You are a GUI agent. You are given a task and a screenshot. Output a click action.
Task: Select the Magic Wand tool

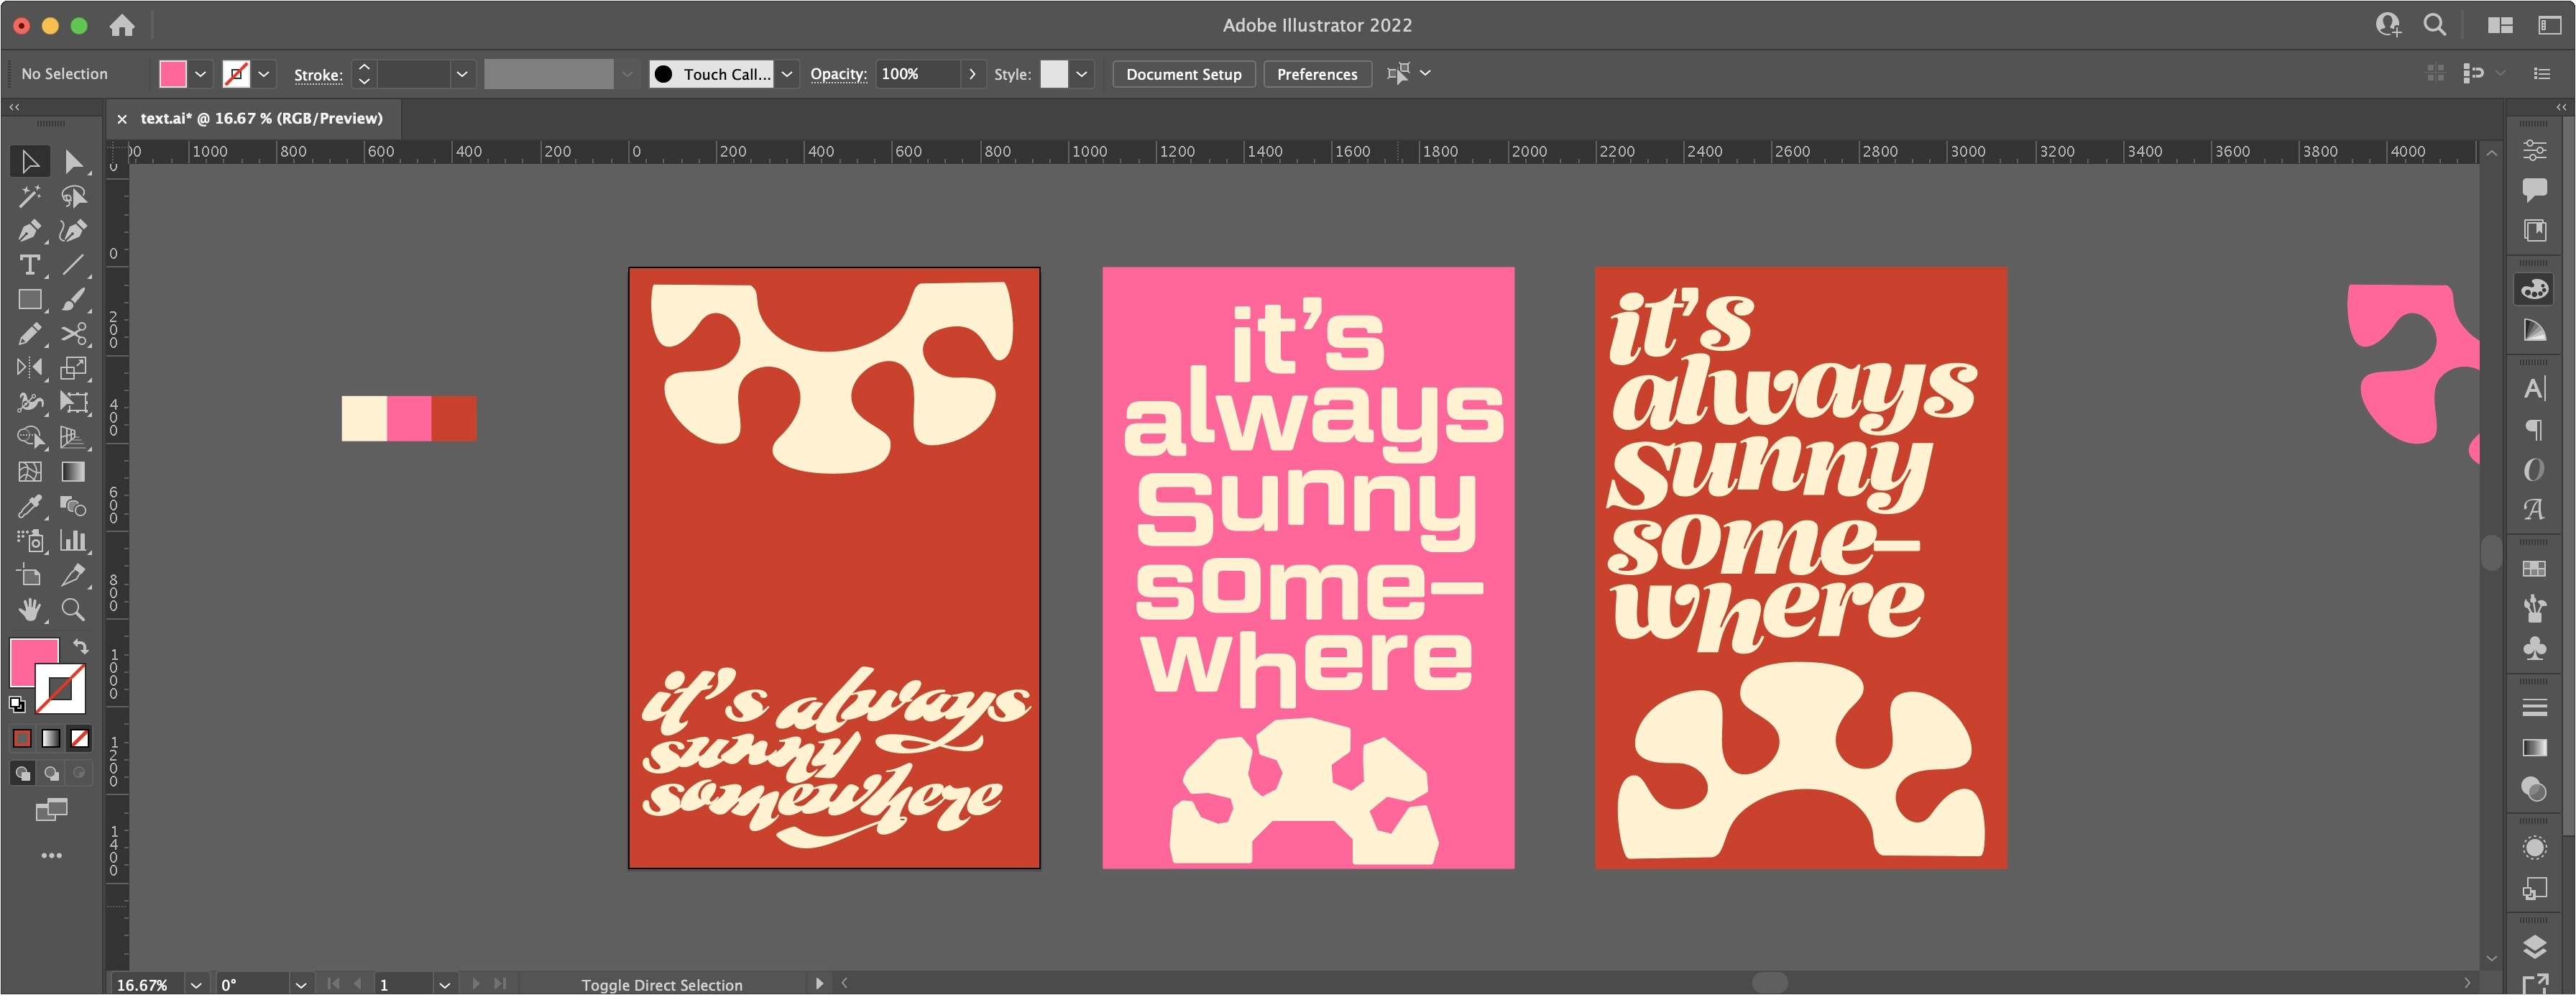point(30,196)
